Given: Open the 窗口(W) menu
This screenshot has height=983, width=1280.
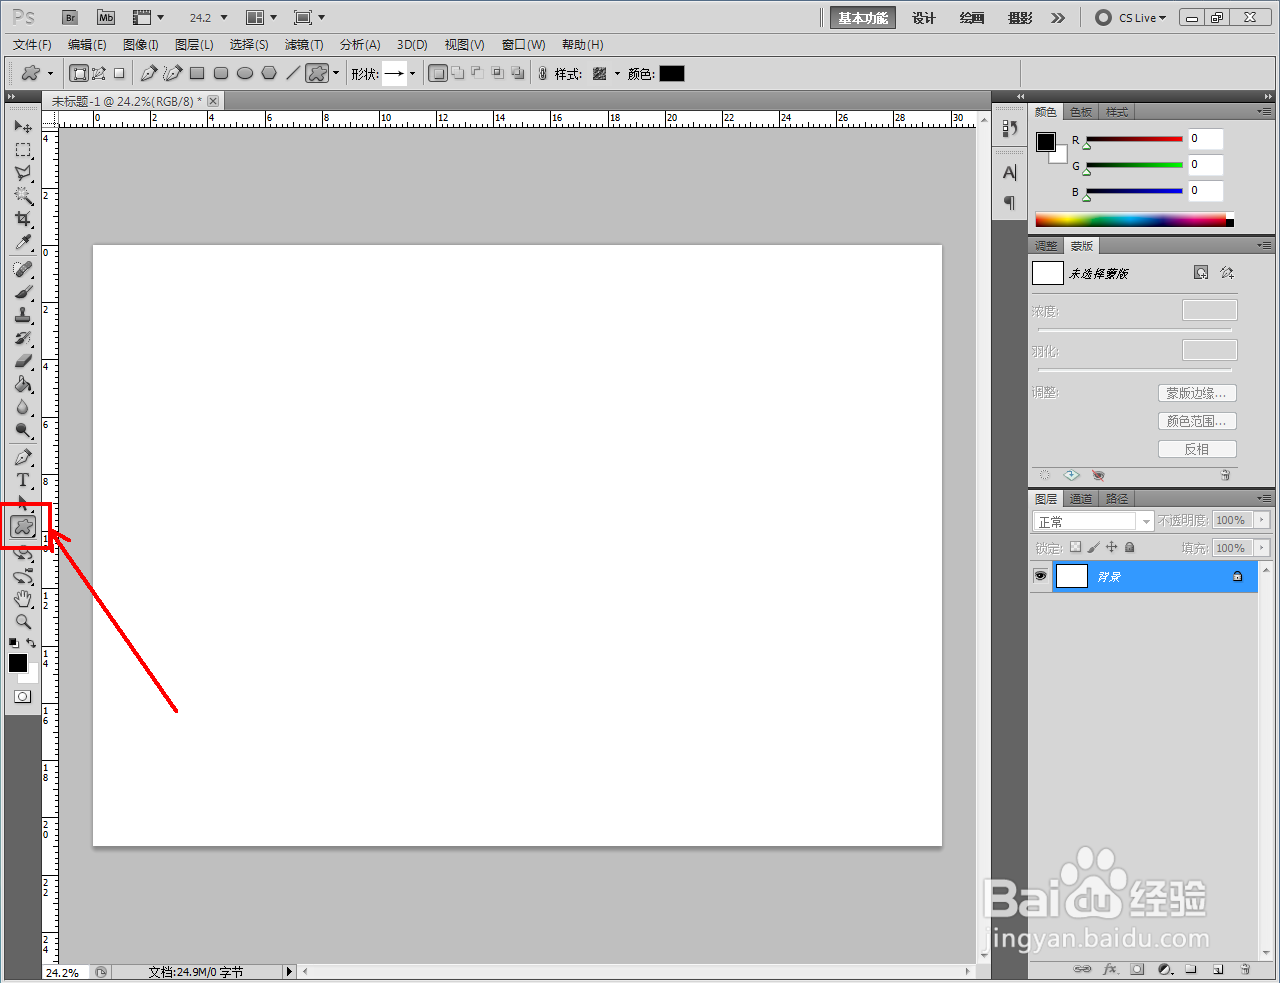Looking at the screenshot, I should 523,44.
